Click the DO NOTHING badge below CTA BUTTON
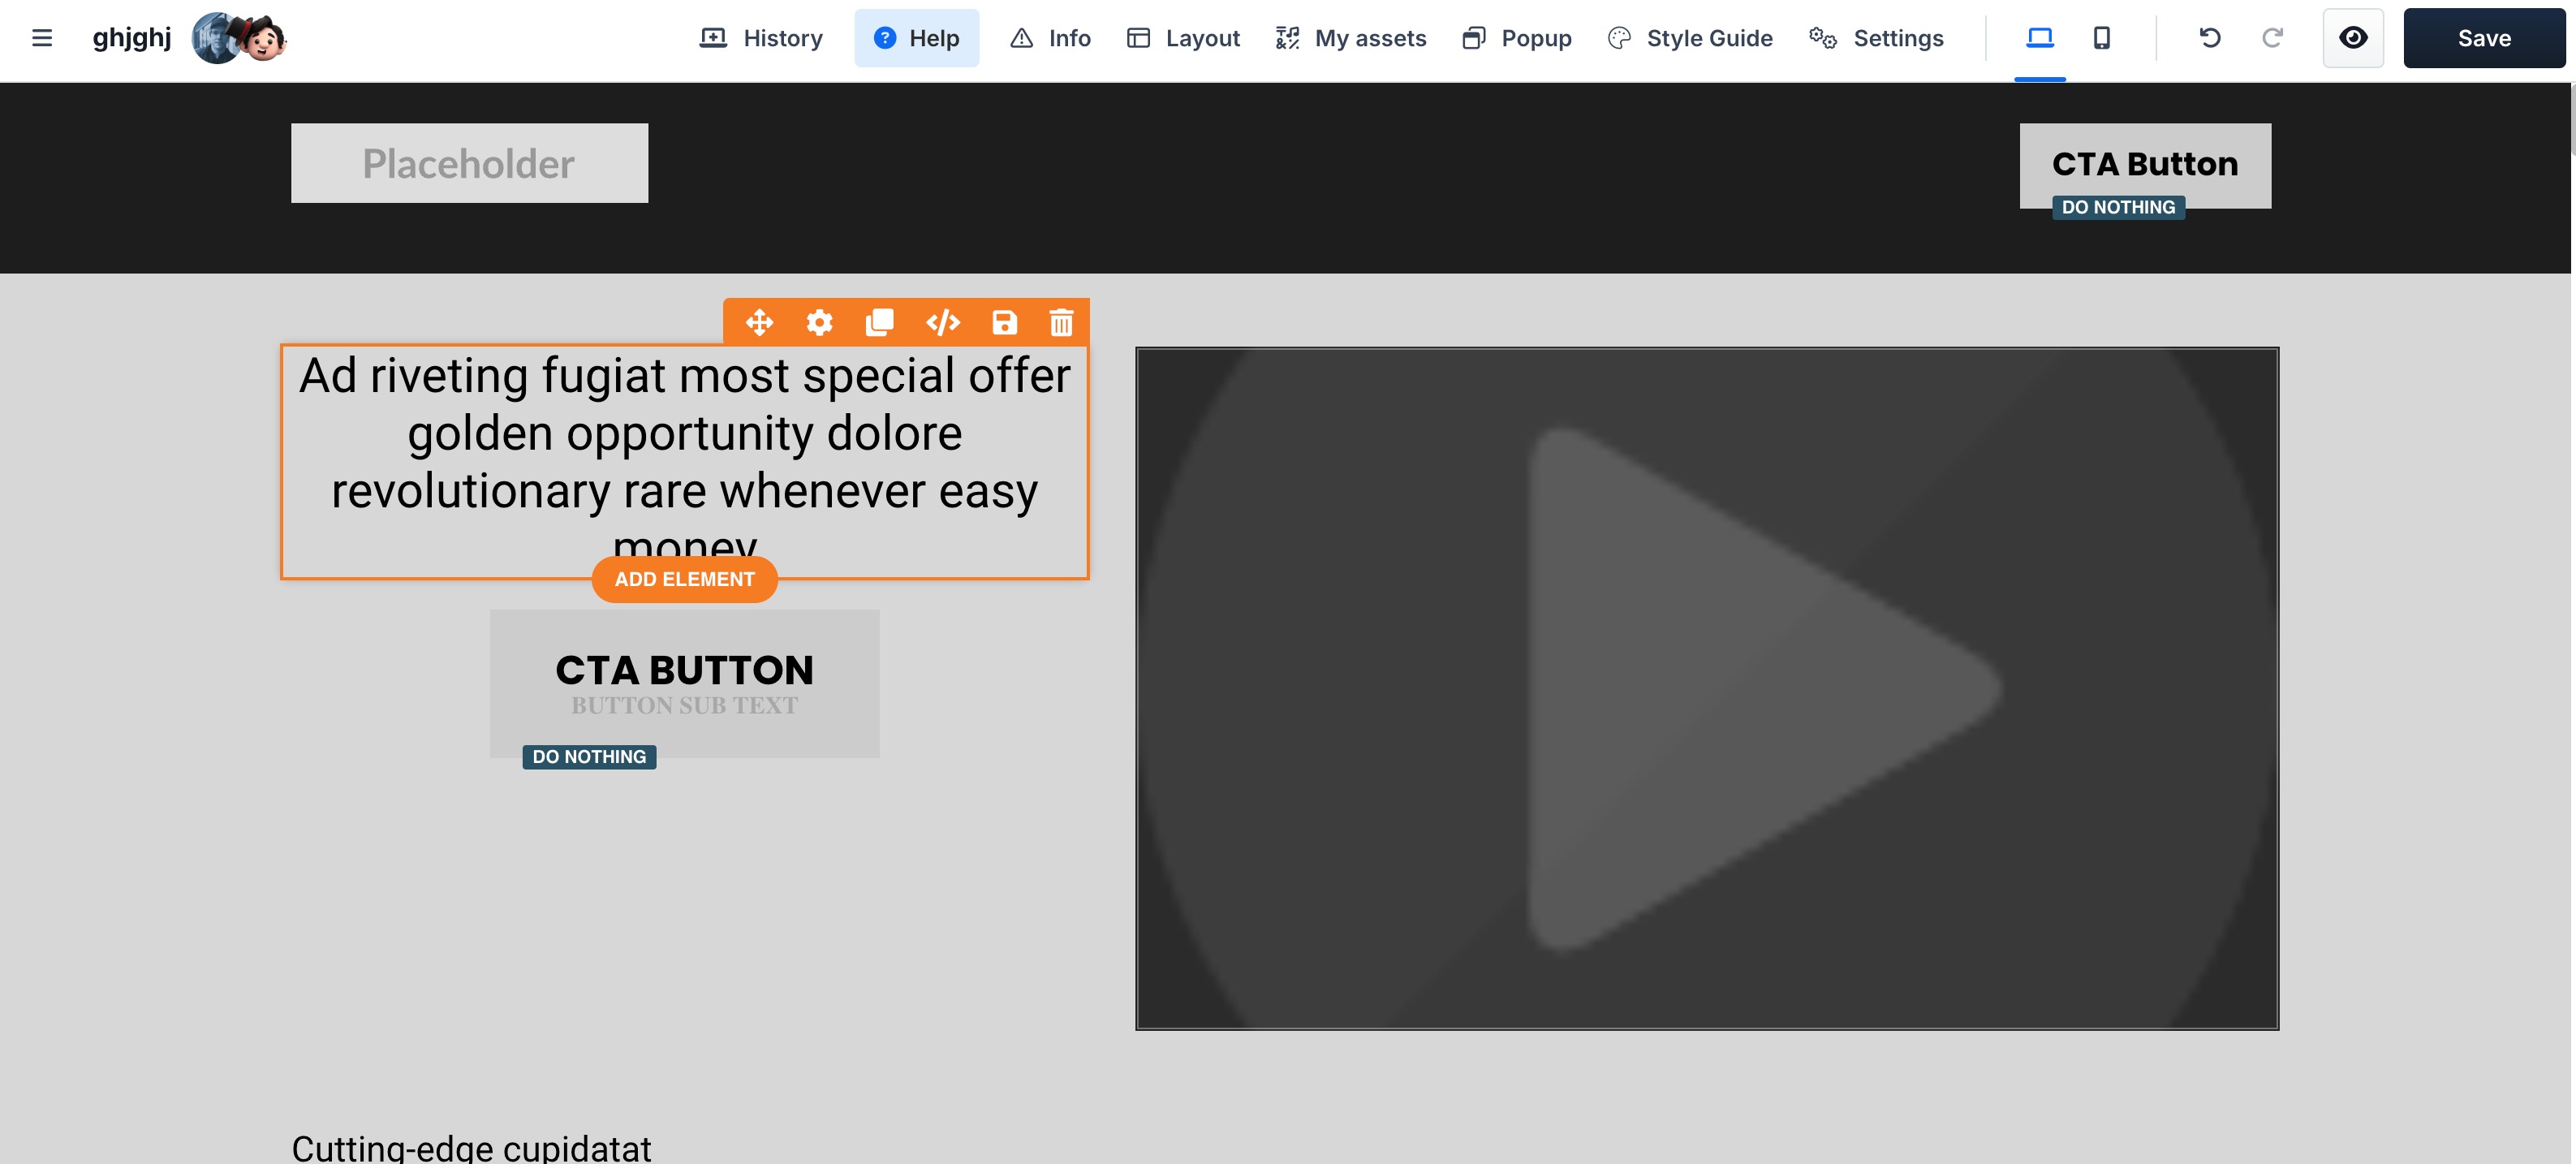This screenshot has width=2576, height=1164. click(x=589, y=757)
